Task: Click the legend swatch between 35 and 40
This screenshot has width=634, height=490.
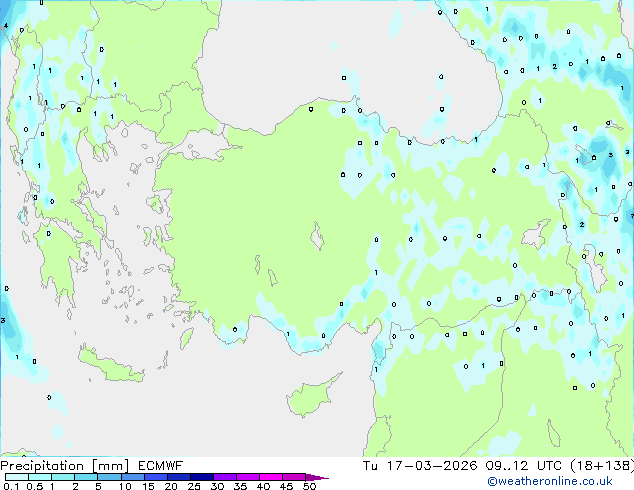Action: [248, 477]
